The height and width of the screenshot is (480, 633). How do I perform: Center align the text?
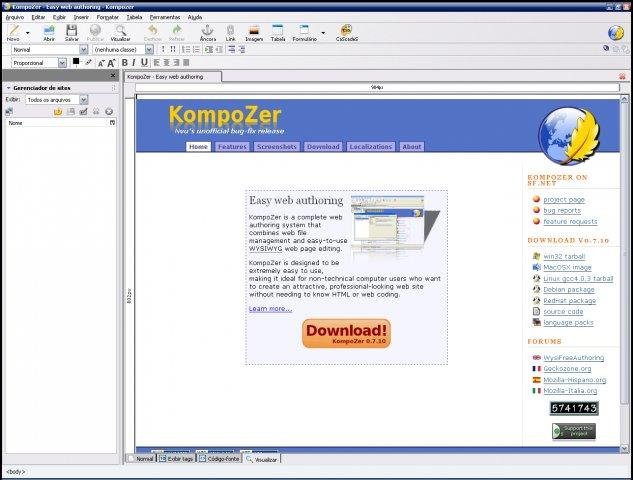click(x=166, y=63)
